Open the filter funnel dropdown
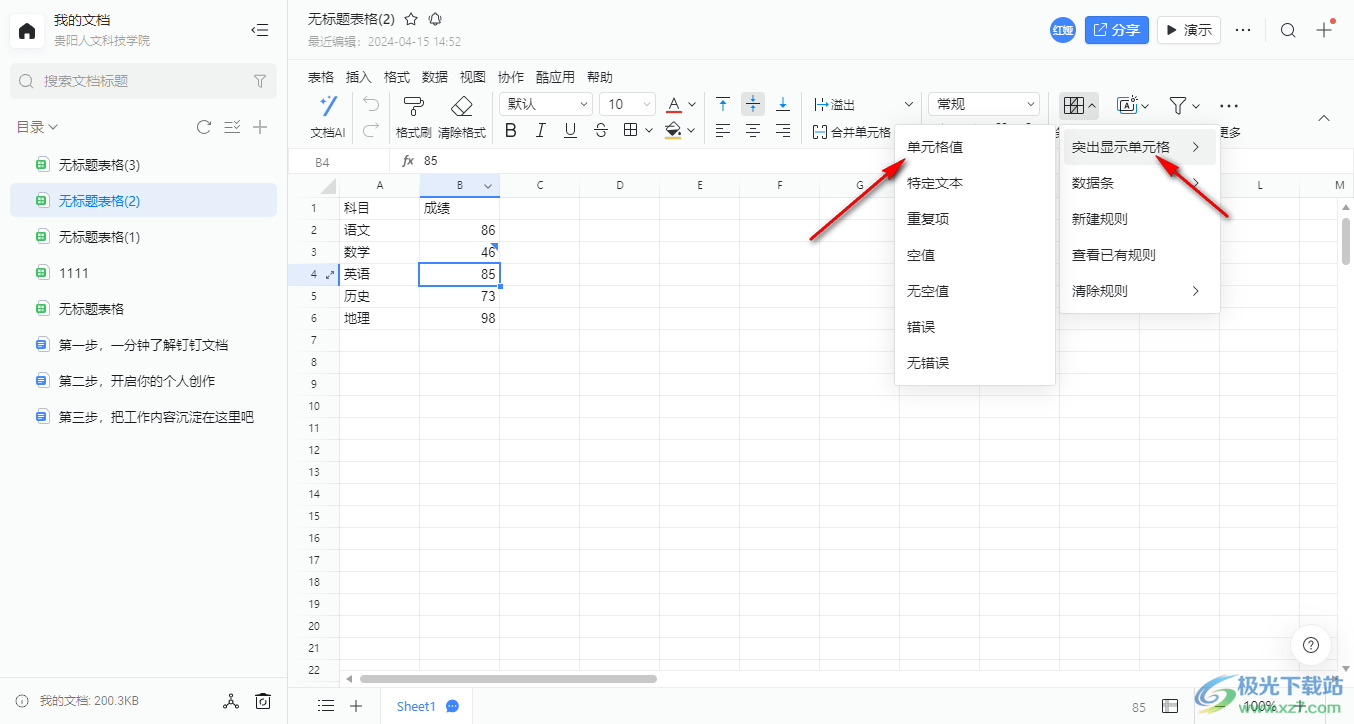Image resolution: width=1354 pixels, height=724 pixels. click(1185, 105)
